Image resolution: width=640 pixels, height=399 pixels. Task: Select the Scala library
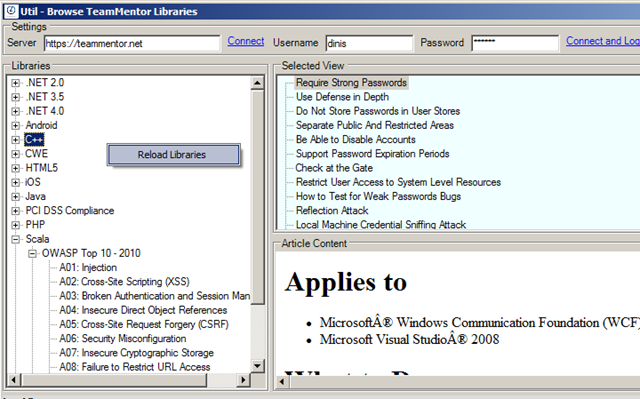38,239
